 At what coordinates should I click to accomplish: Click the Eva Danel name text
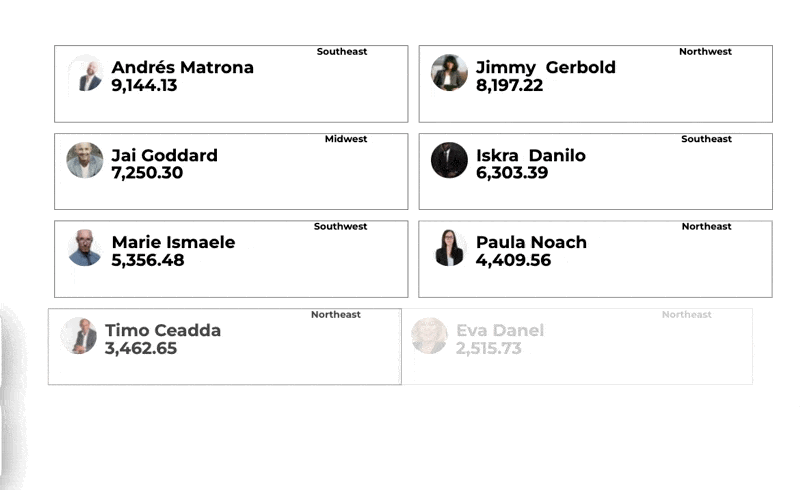[x=500, y=330]
